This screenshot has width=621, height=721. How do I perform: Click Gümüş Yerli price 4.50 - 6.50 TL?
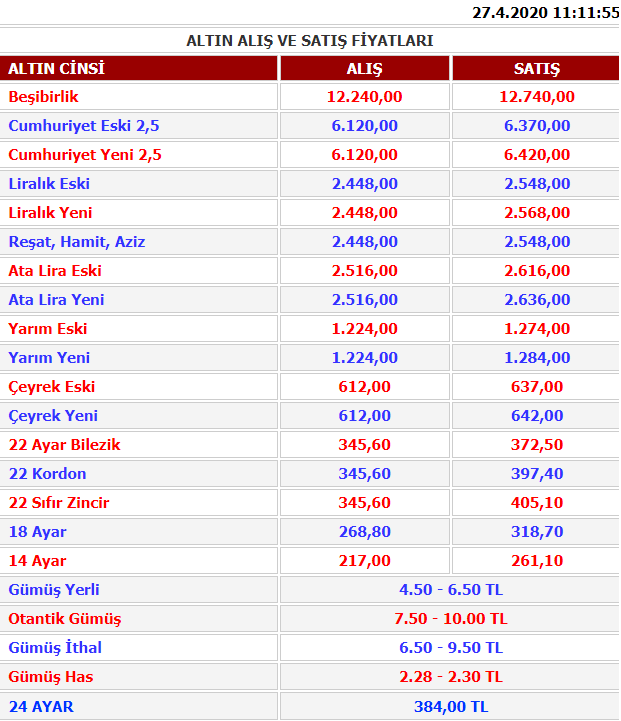coord(451,589)
